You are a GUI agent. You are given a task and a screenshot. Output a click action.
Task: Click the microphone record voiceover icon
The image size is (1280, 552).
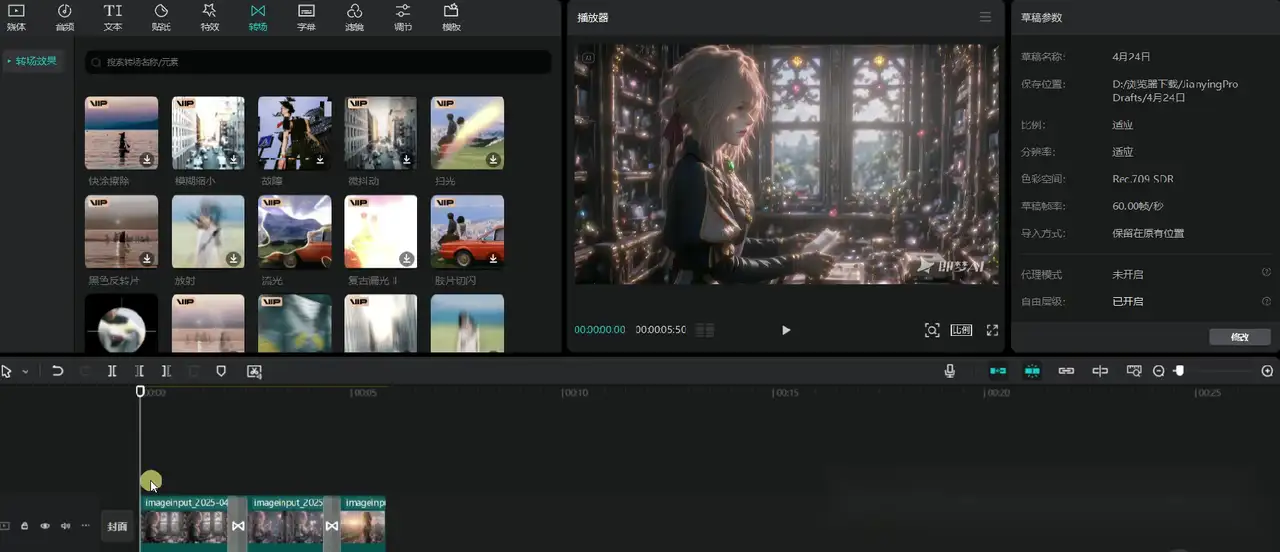949,371
